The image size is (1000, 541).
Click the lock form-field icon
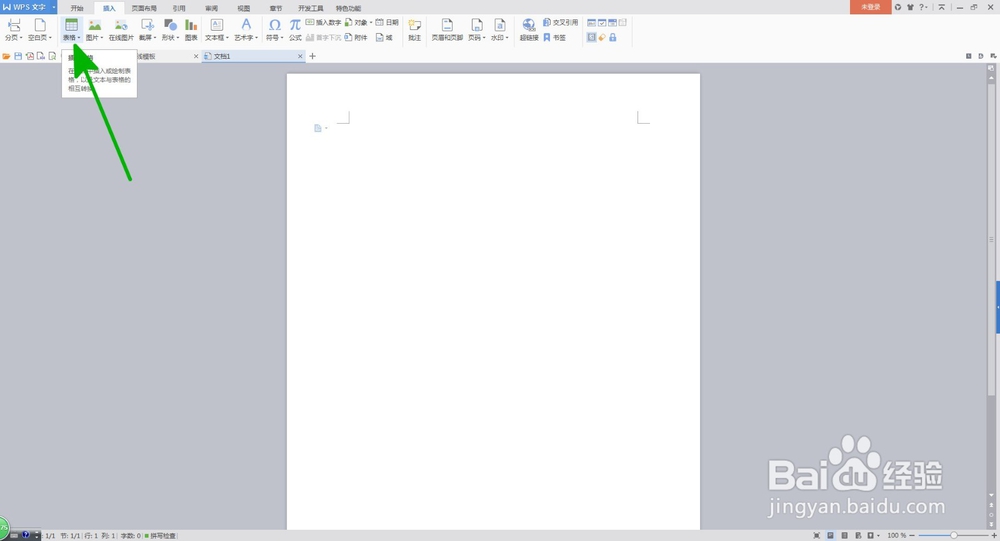[613, 38]
